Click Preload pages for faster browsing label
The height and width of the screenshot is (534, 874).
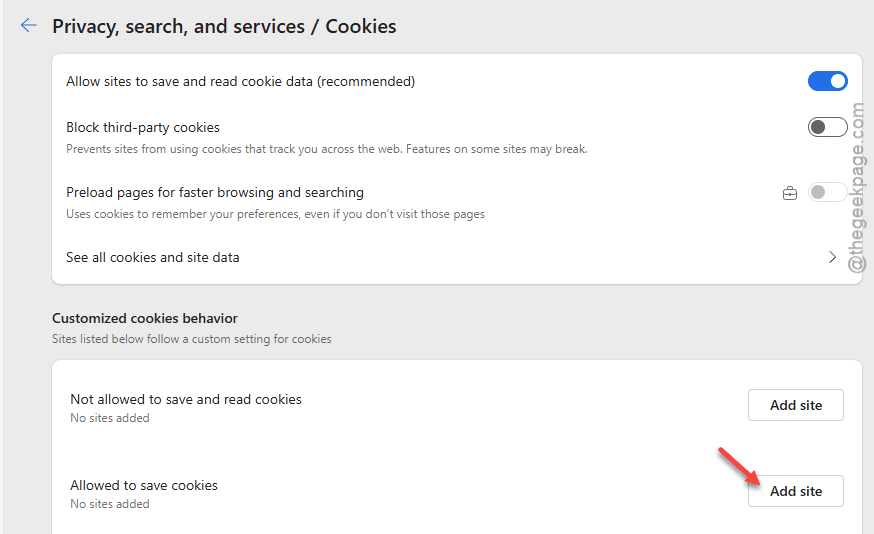point(215,192)
